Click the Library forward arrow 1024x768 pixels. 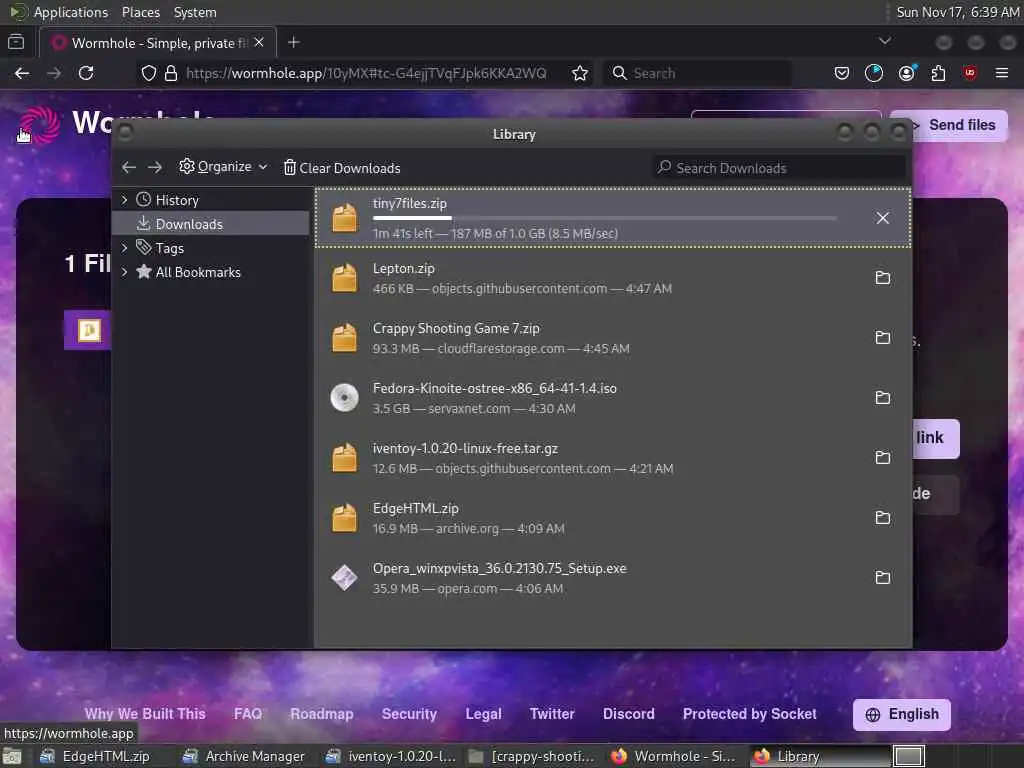(155, 168)
